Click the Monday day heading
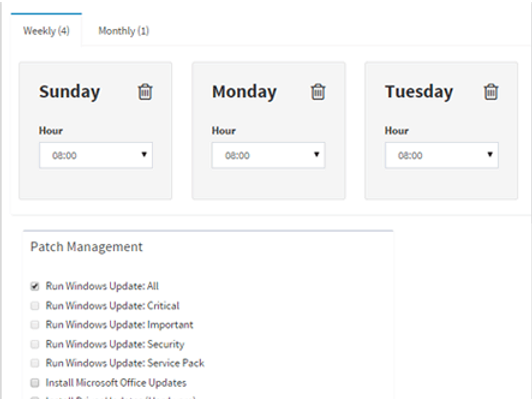The height and width of the screenshot is (399, 532). click(x=244, y=92)
